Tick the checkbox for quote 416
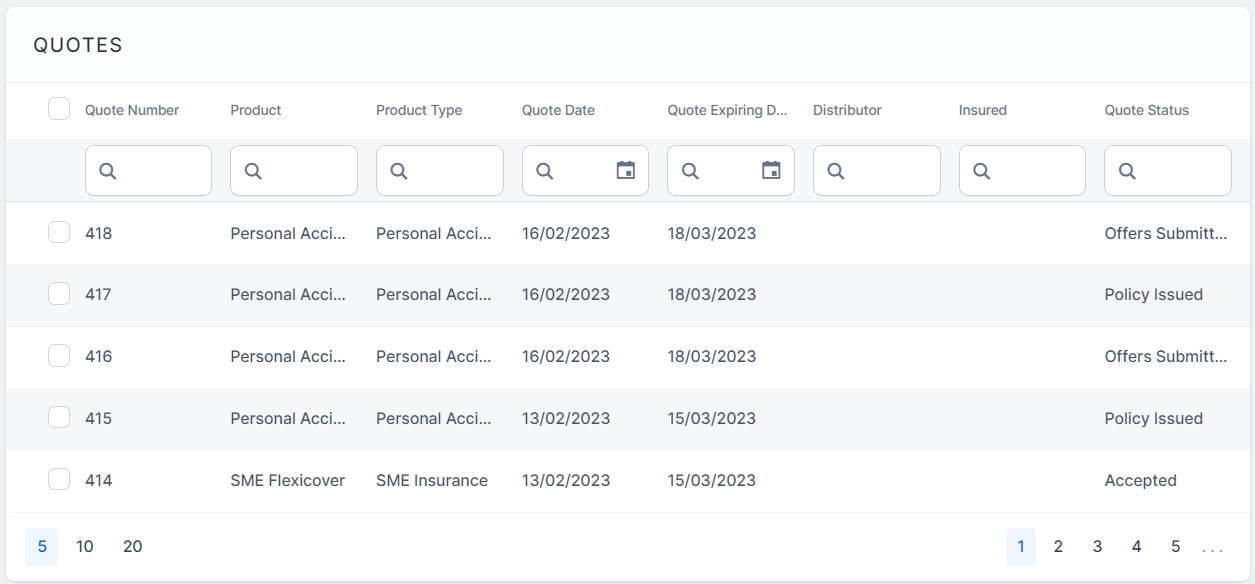The width and height of the screenshot is (1255, 584). coord(59,355)
